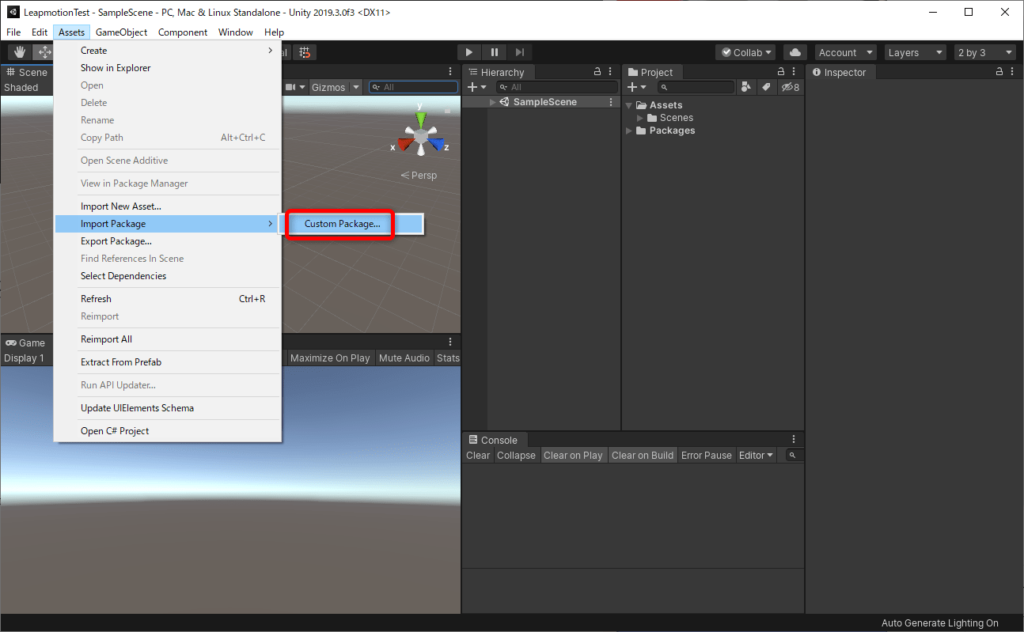
Task: Open the Inspector panel's three-dot options menu
Action: point(1012,72)
